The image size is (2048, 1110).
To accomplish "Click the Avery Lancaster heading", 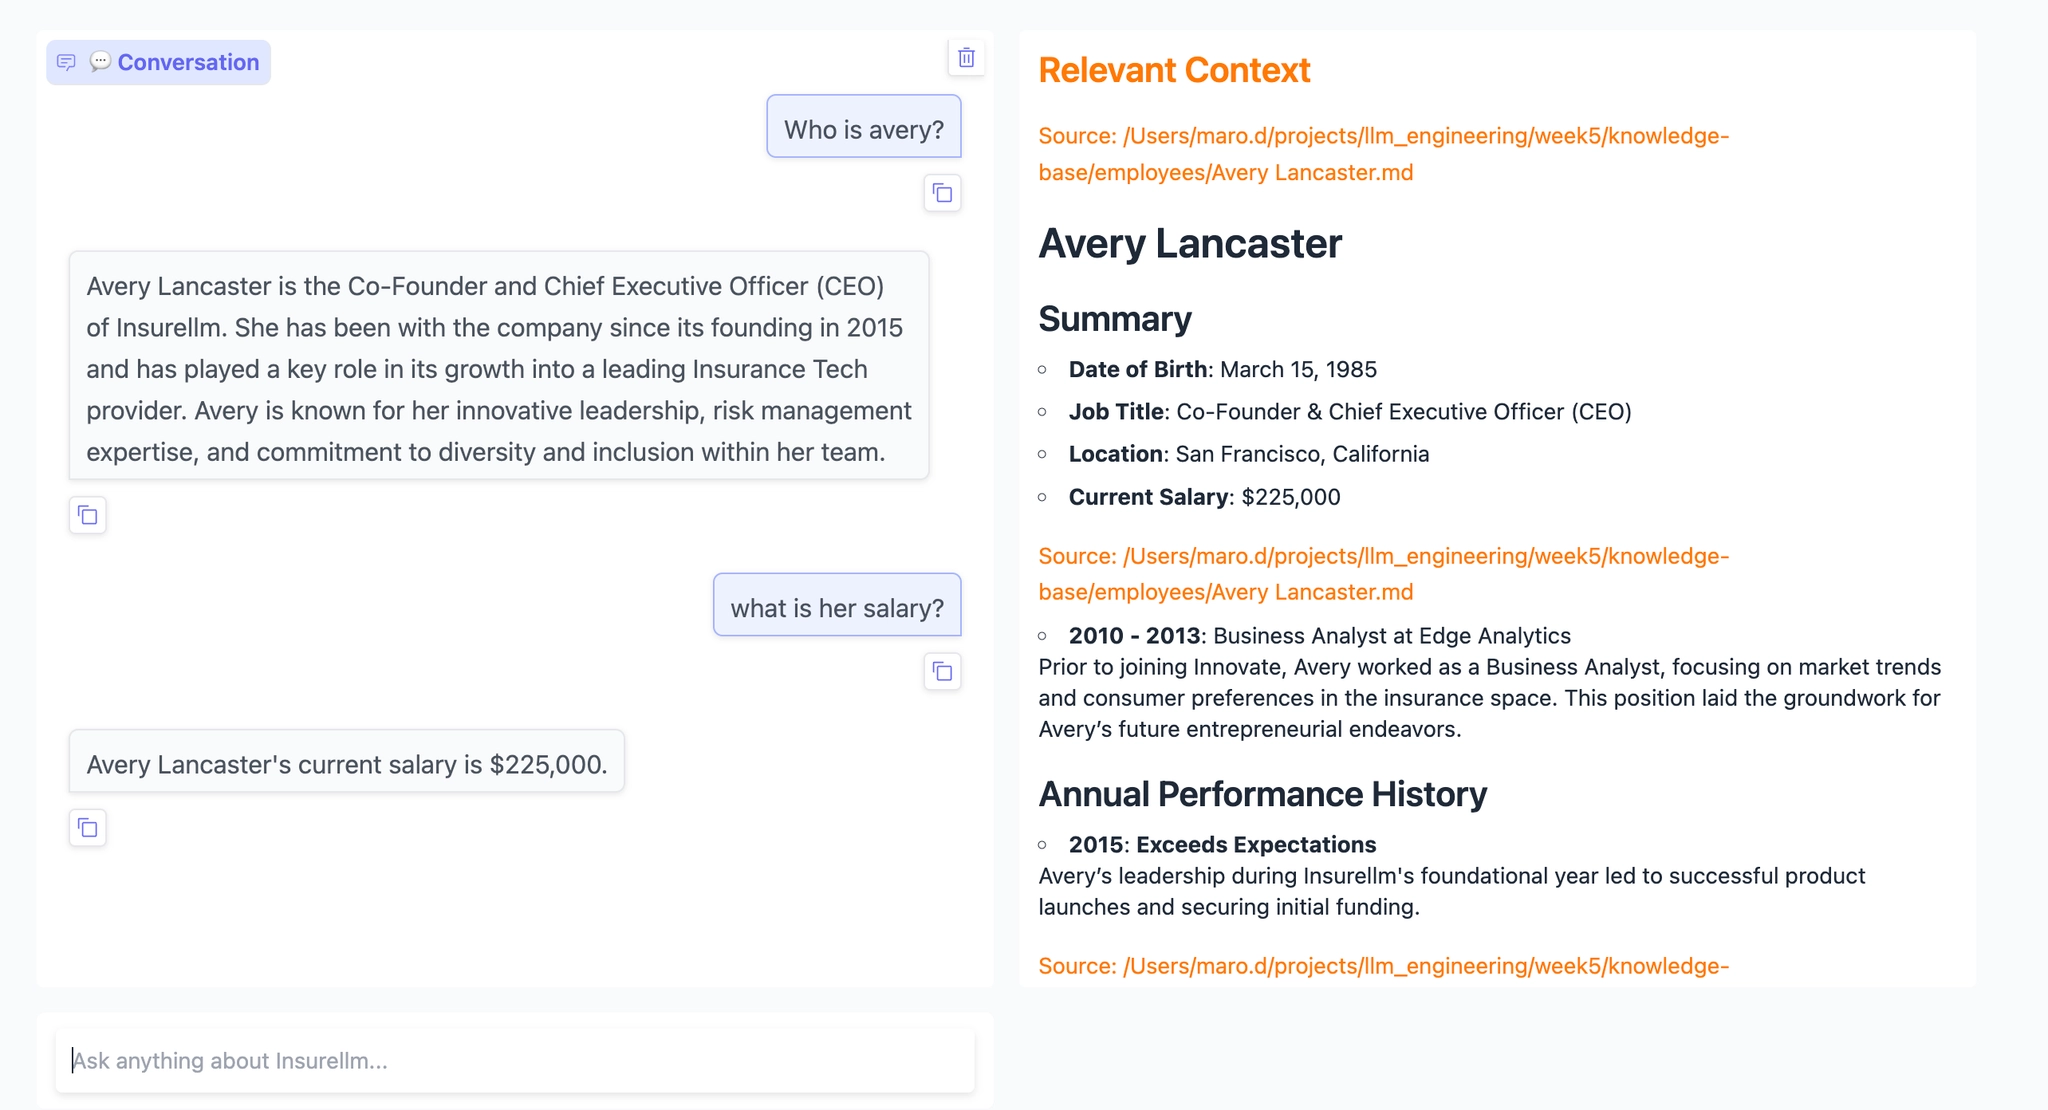I will coord(1190,244).
